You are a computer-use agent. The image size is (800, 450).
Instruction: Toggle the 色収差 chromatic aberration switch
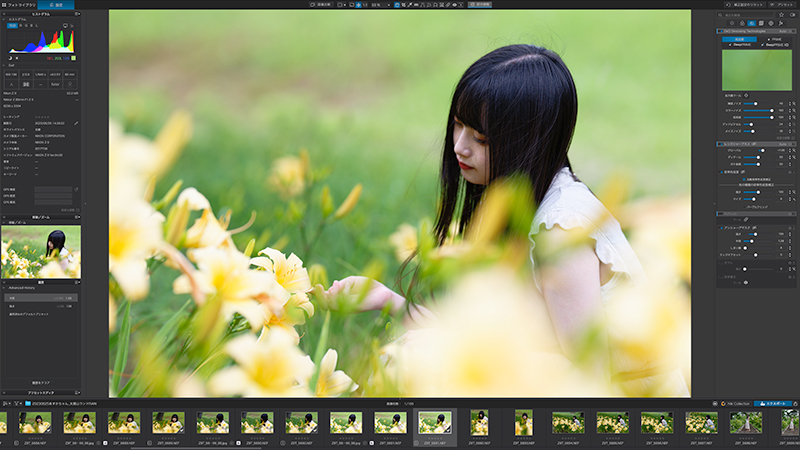pos(721,172)
